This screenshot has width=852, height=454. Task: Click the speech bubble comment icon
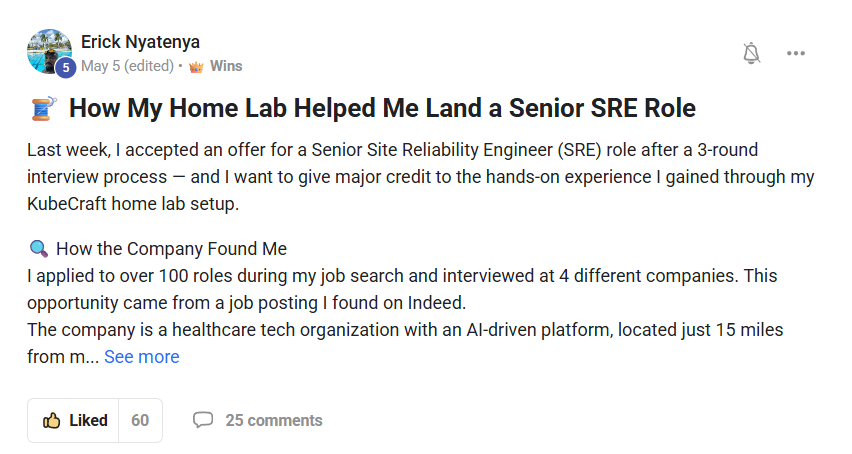(x=203, y=420)
